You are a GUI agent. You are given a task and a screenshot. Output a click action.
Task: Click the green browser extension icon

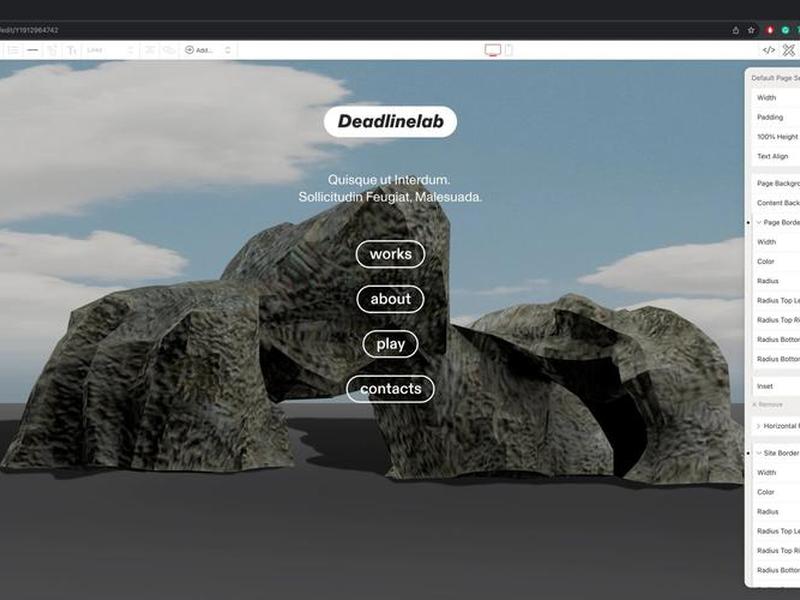click(x=786, y=30)
